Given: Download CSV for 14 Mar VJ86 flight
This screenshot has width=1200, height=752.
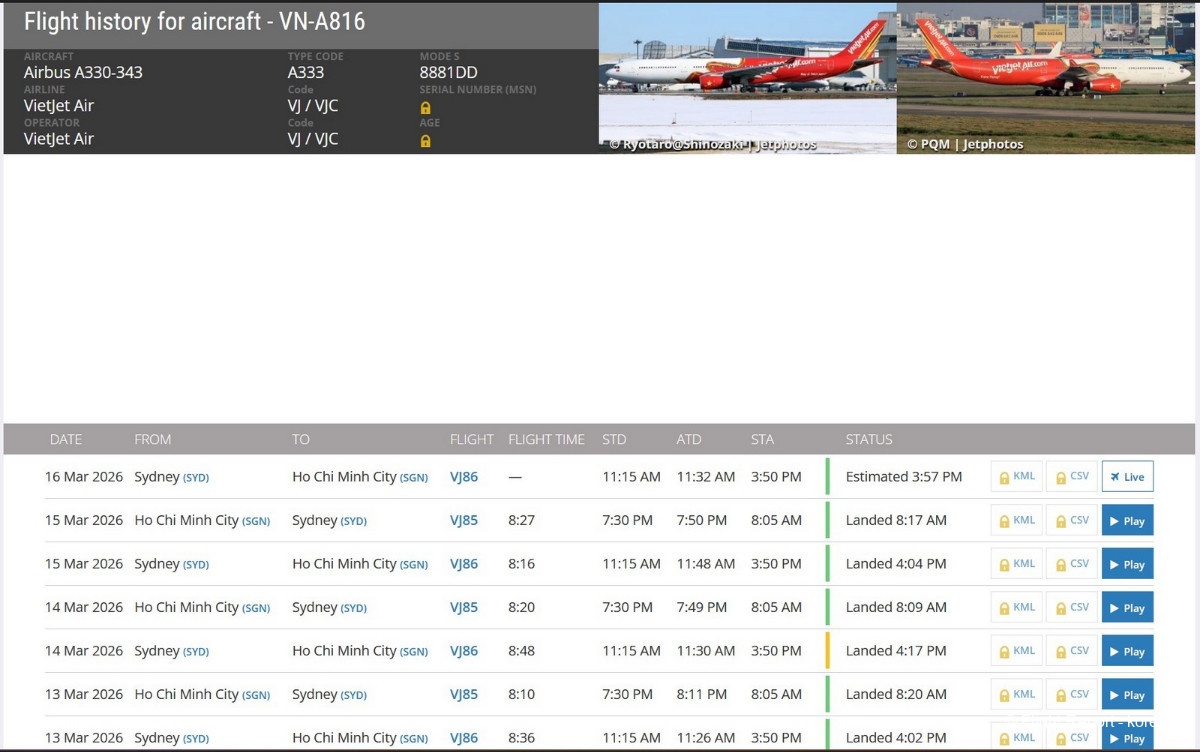Looking at the screenshot, I should pos(1072,651).
